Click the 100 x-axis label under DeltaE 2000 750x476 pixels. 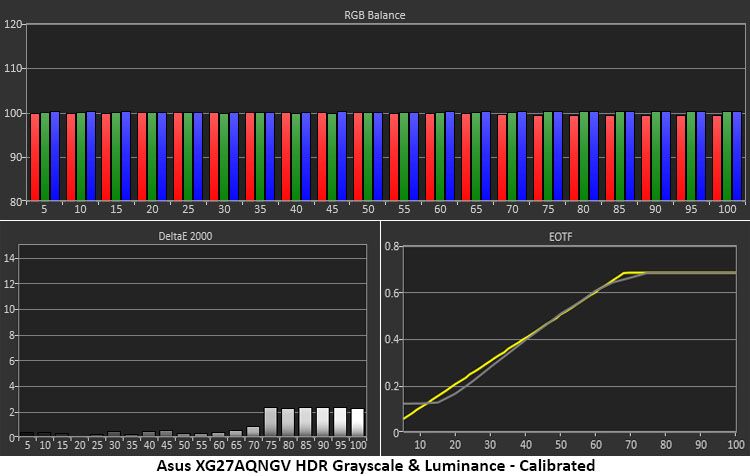[x=358, y=445]
